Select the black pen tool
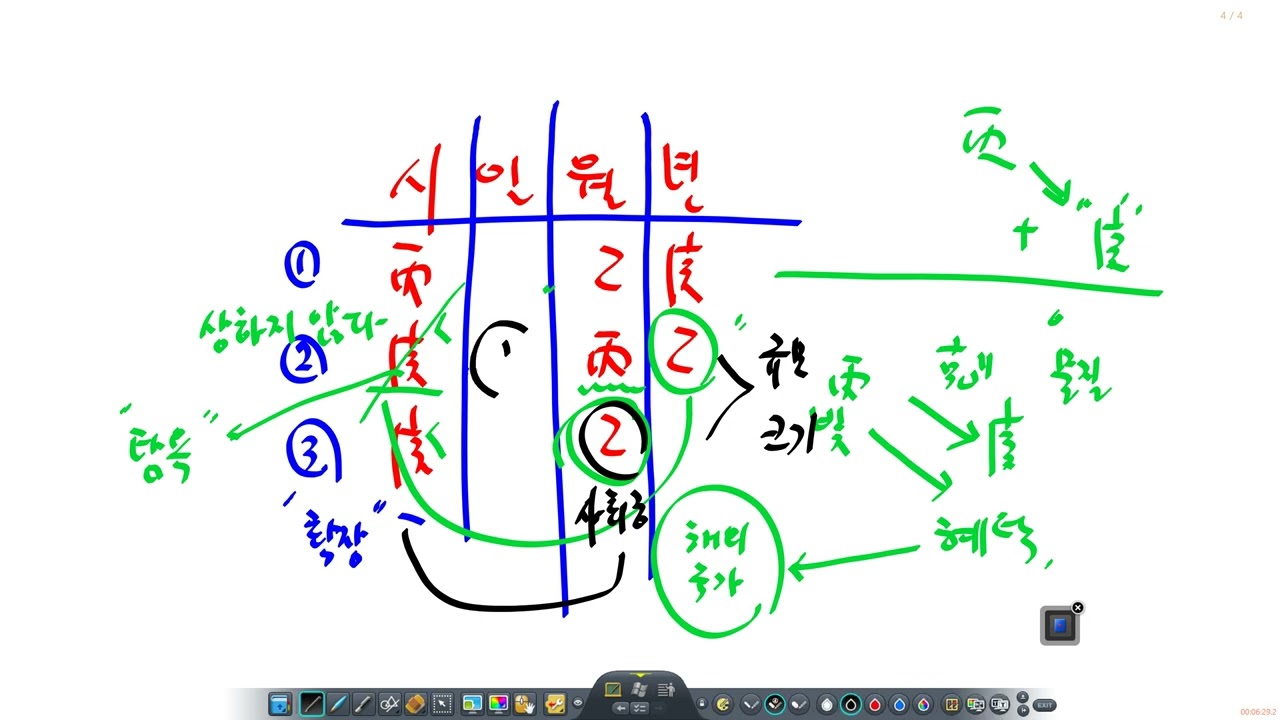 click(312, 704)
